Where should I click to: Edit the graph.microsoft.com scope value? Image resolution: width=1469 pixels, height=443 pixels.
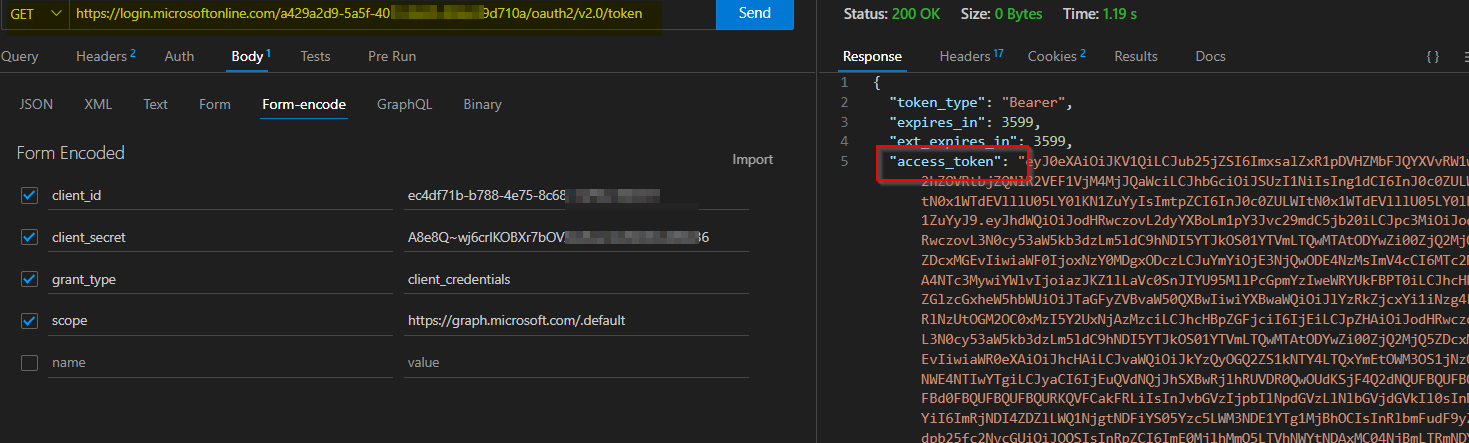pyautogui.click(x=576, y=320)
